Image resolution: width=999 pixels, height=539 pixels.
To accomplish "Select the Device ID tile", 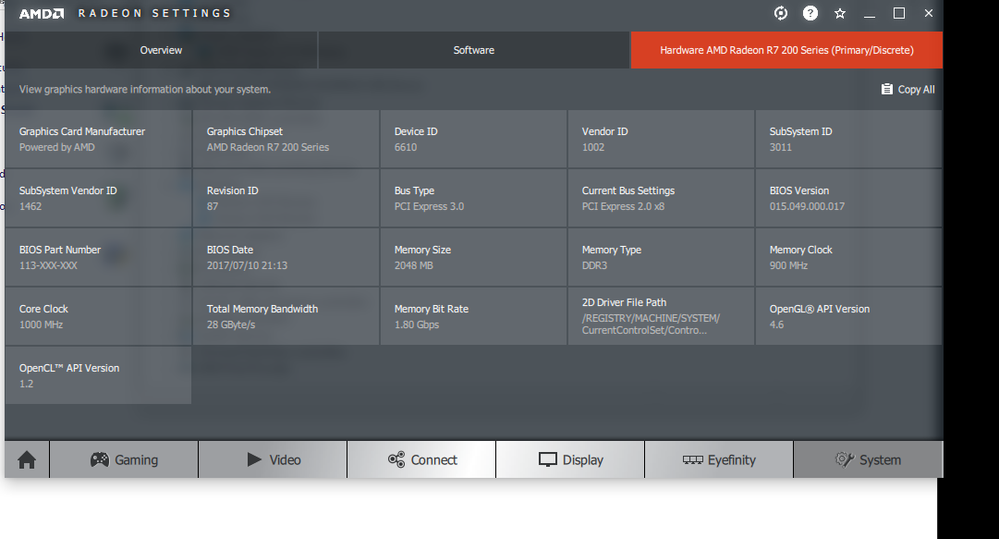I will pyautogui.click(x=473, y=139).
